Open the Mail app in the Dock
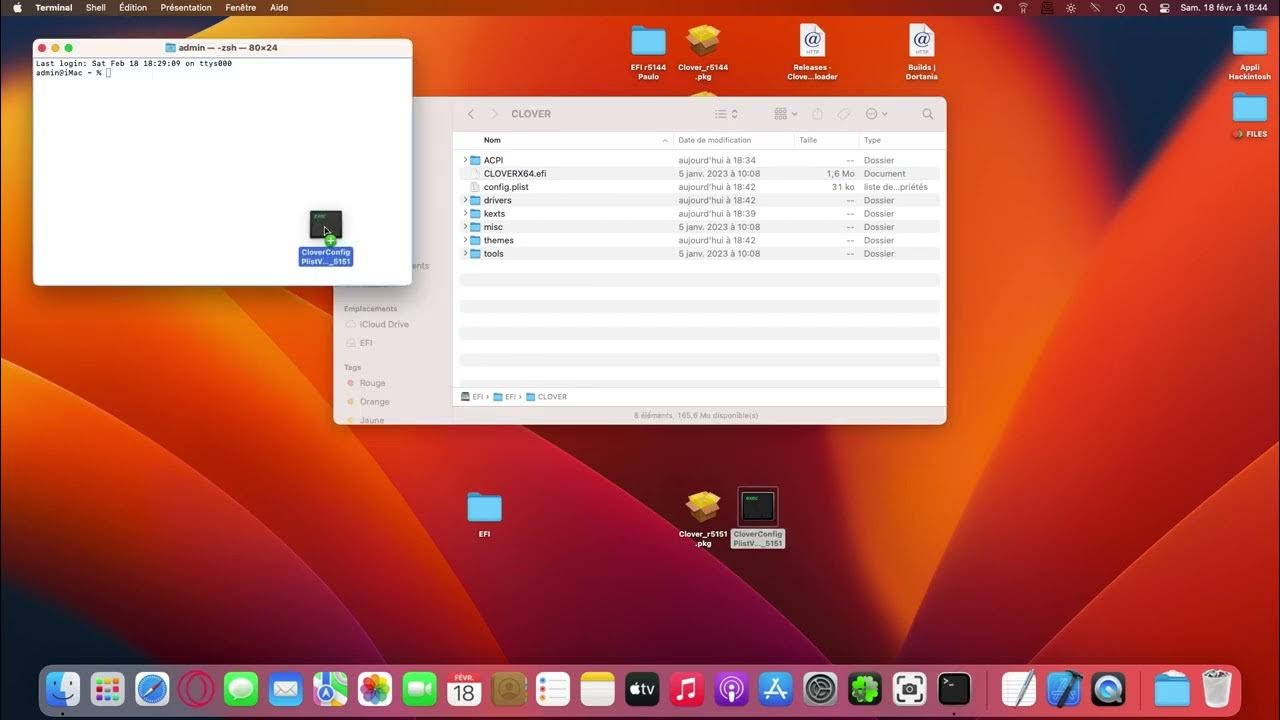This screenshot has height=720, width=1280. coord(285,688)
